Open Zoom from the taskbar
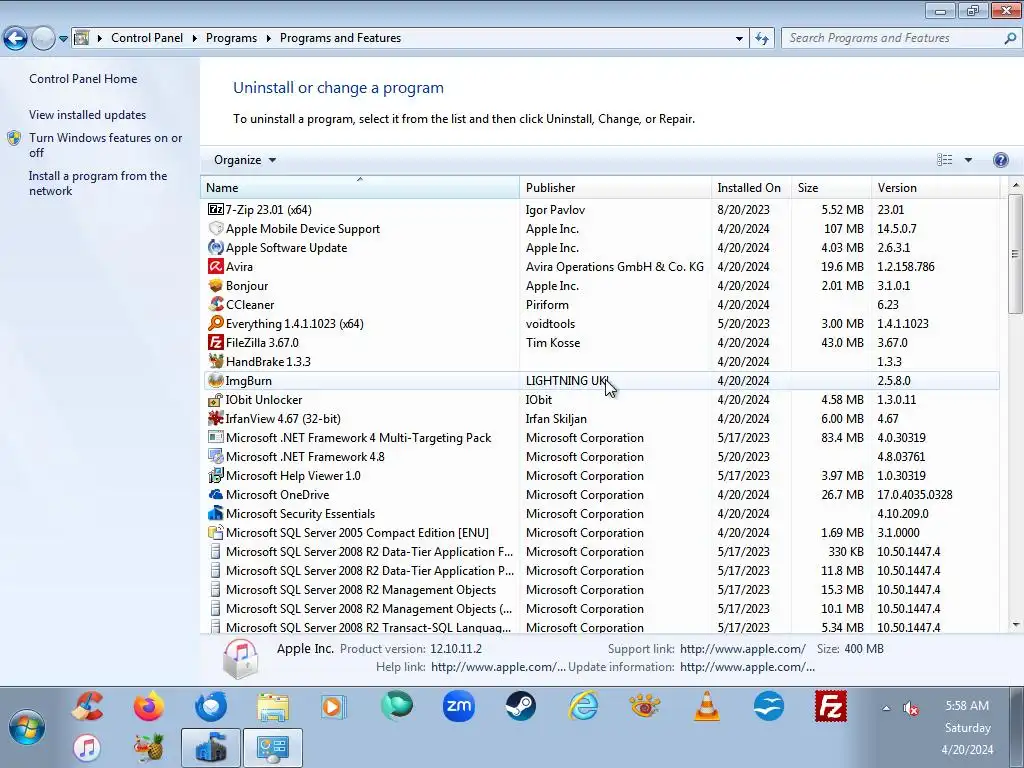The width and height of the screenshot is (1024, 768). tap(458, 707)
